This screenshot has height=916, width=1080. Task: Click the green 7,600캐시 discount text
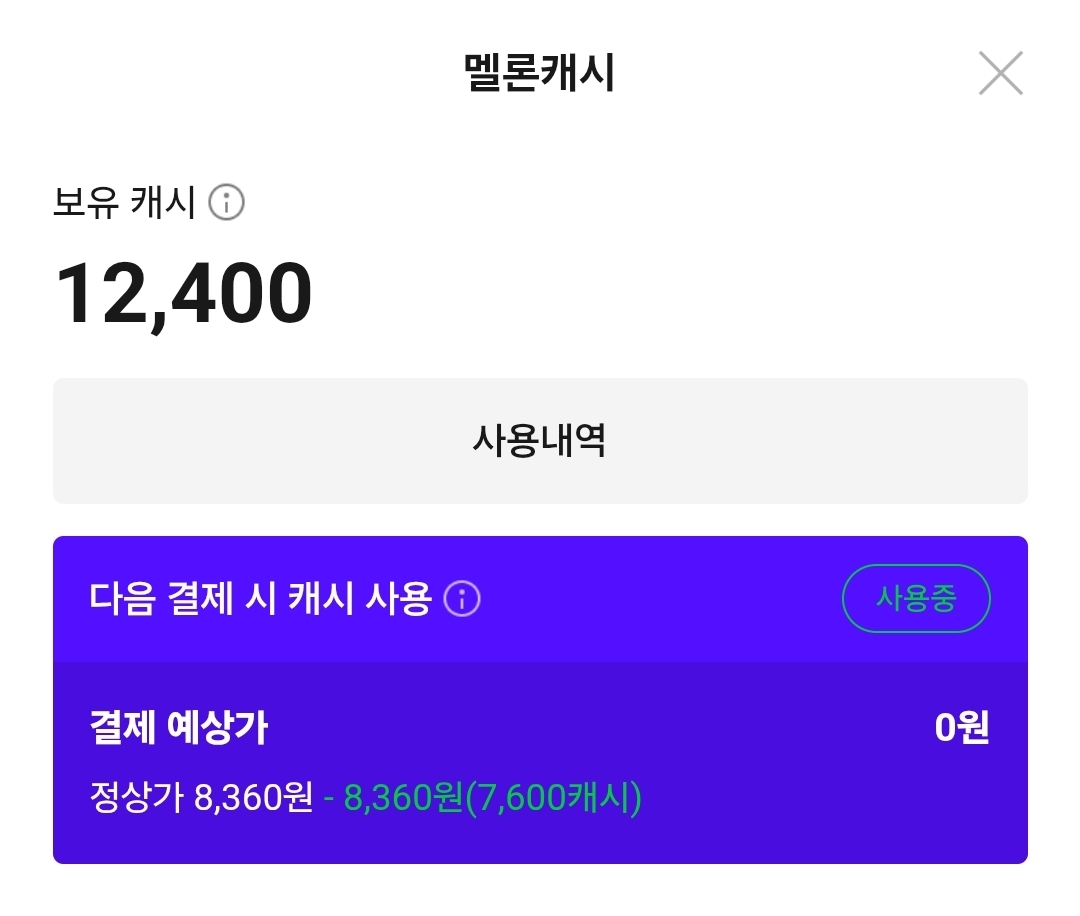pyautogui.click(x=492, y=798)
